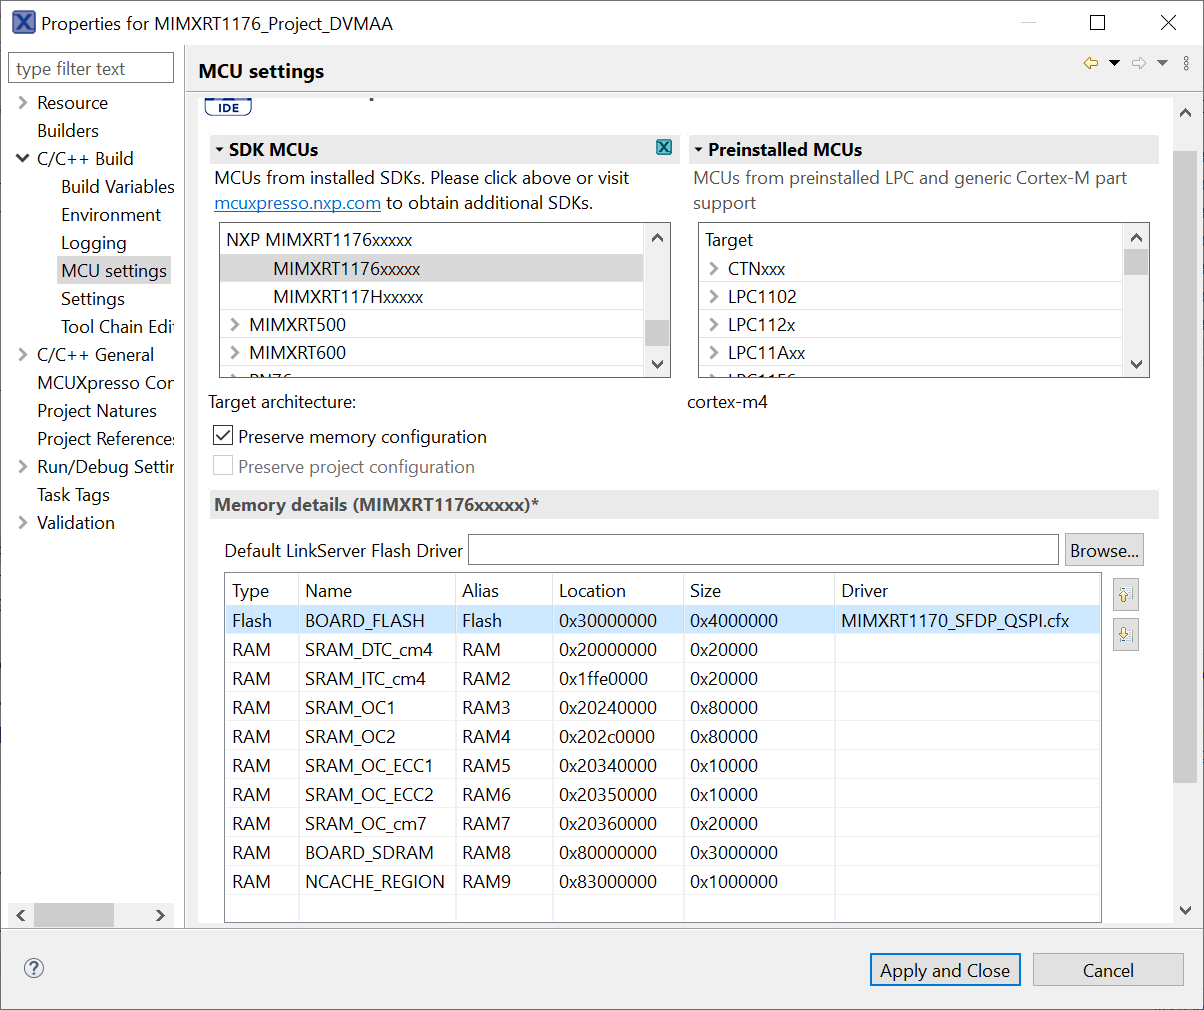Navigate back using the yellow back arrow icon
The image size is (1204, 1010).
(x=1090, y=63)
